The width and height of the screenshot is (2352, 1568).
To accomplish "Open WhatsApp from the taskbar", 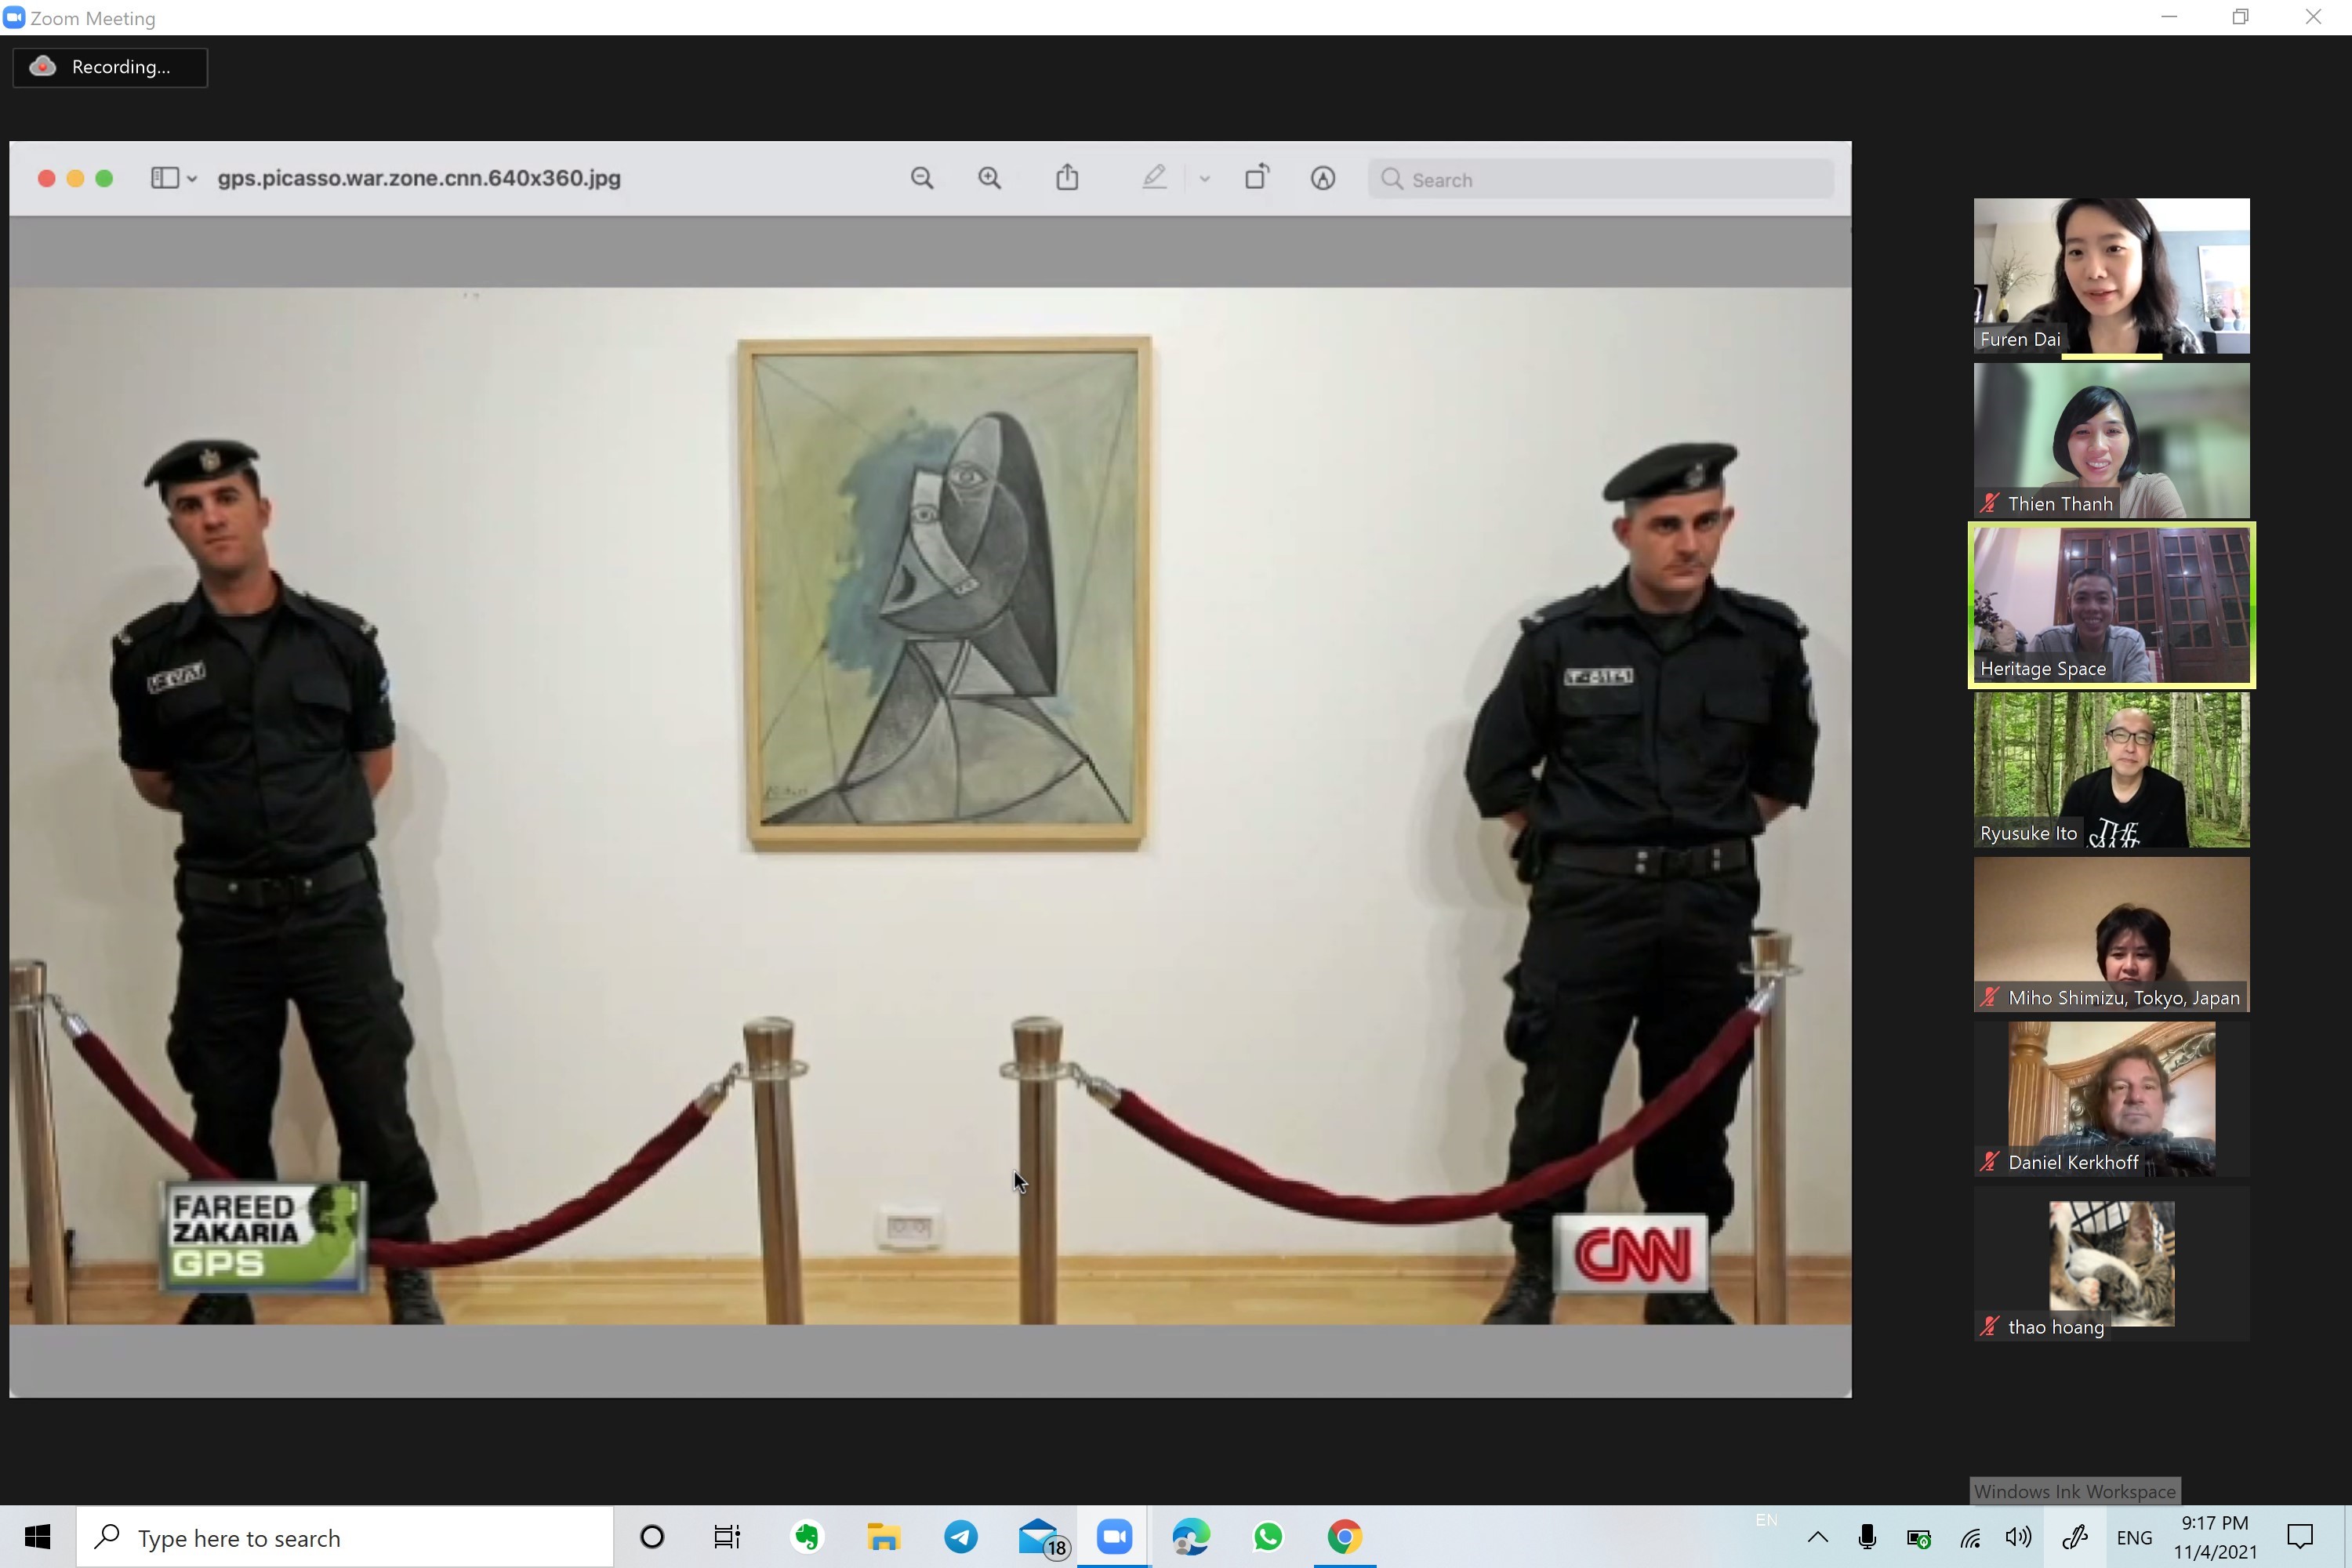I will [1268, 1537].
